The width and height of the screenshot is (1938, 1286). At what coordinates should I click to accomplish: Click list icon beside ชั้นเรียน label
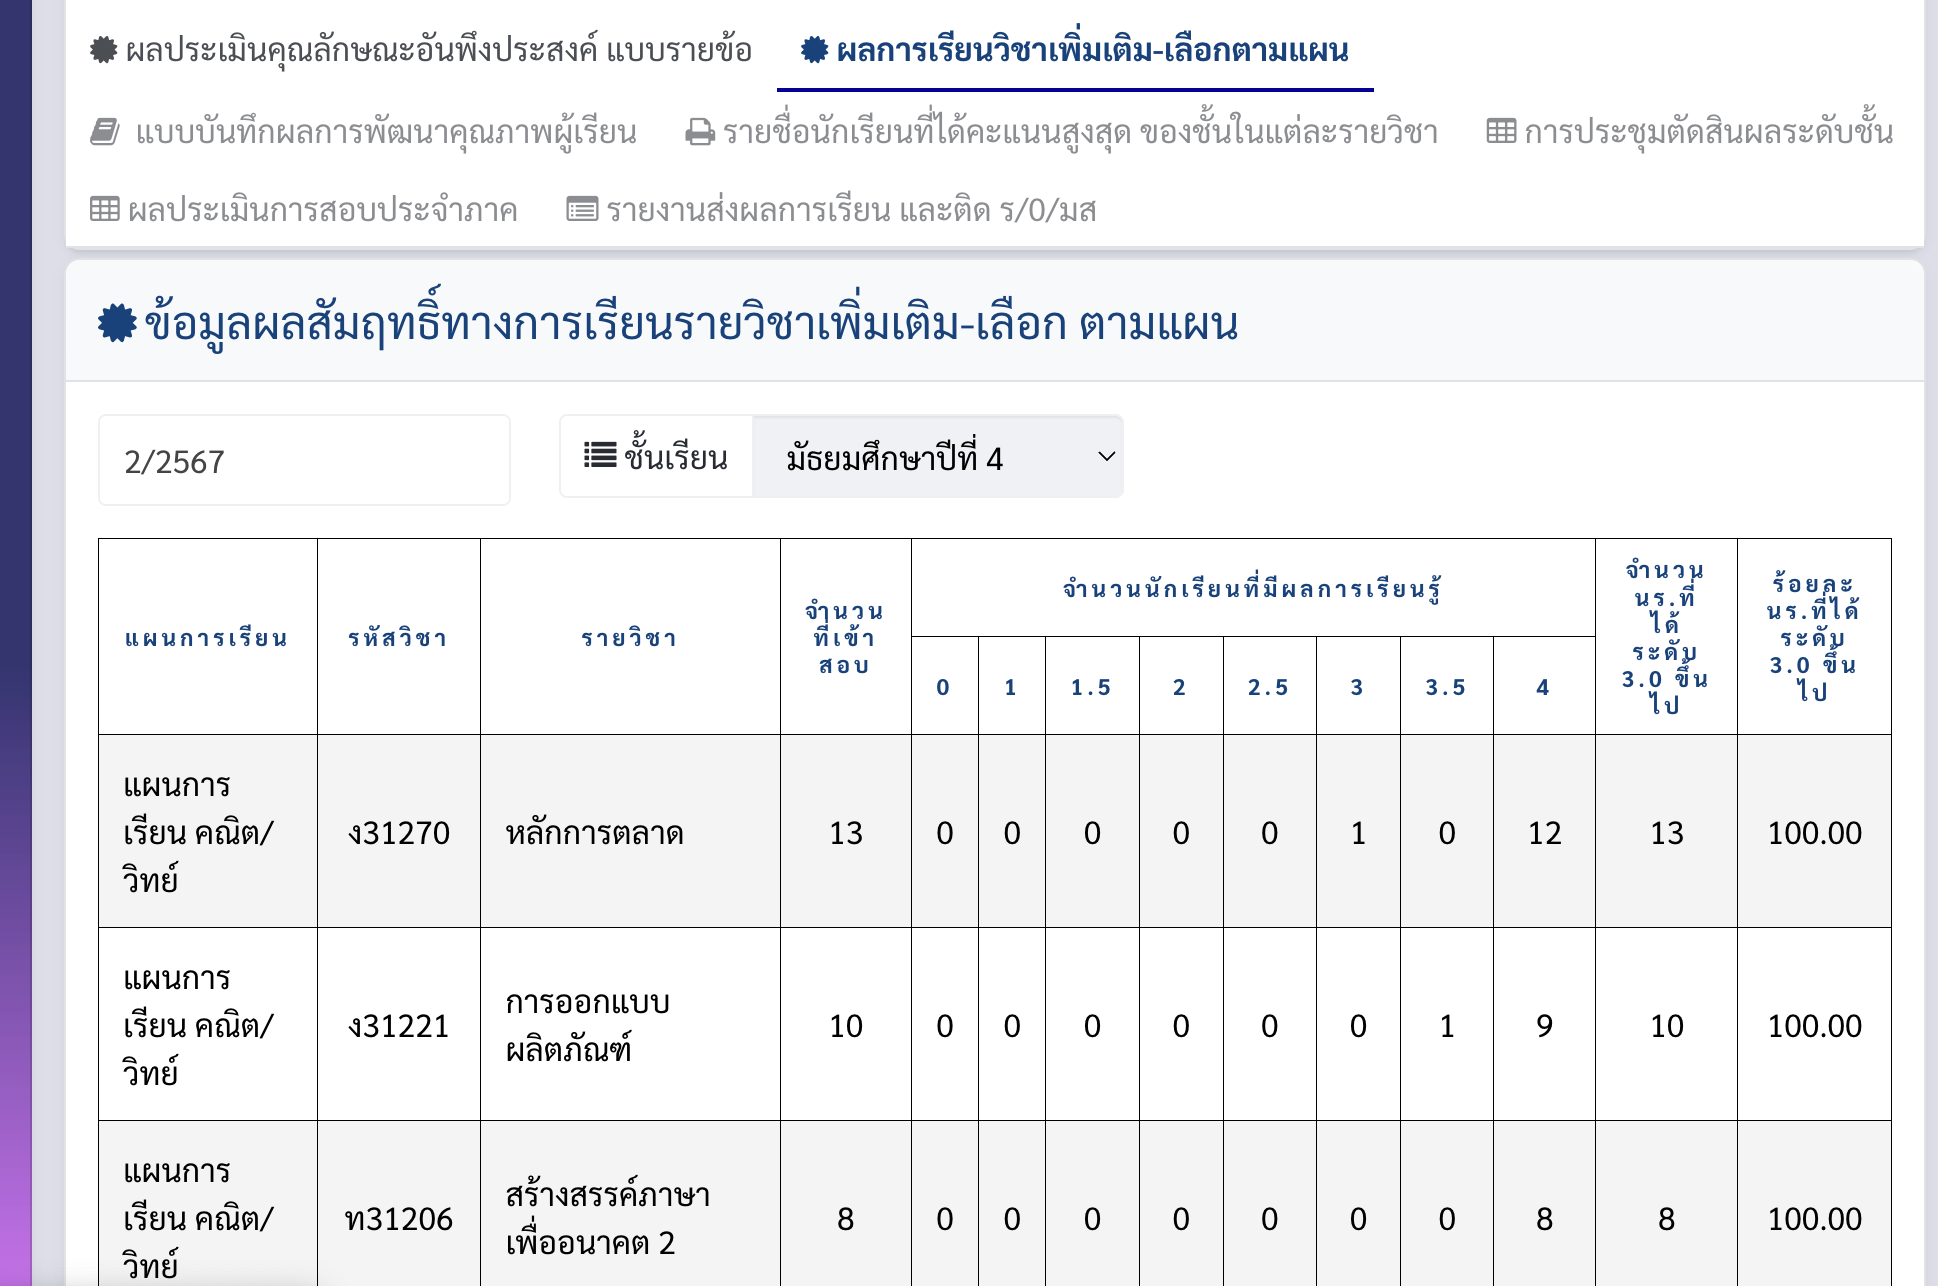pos(600,456)
